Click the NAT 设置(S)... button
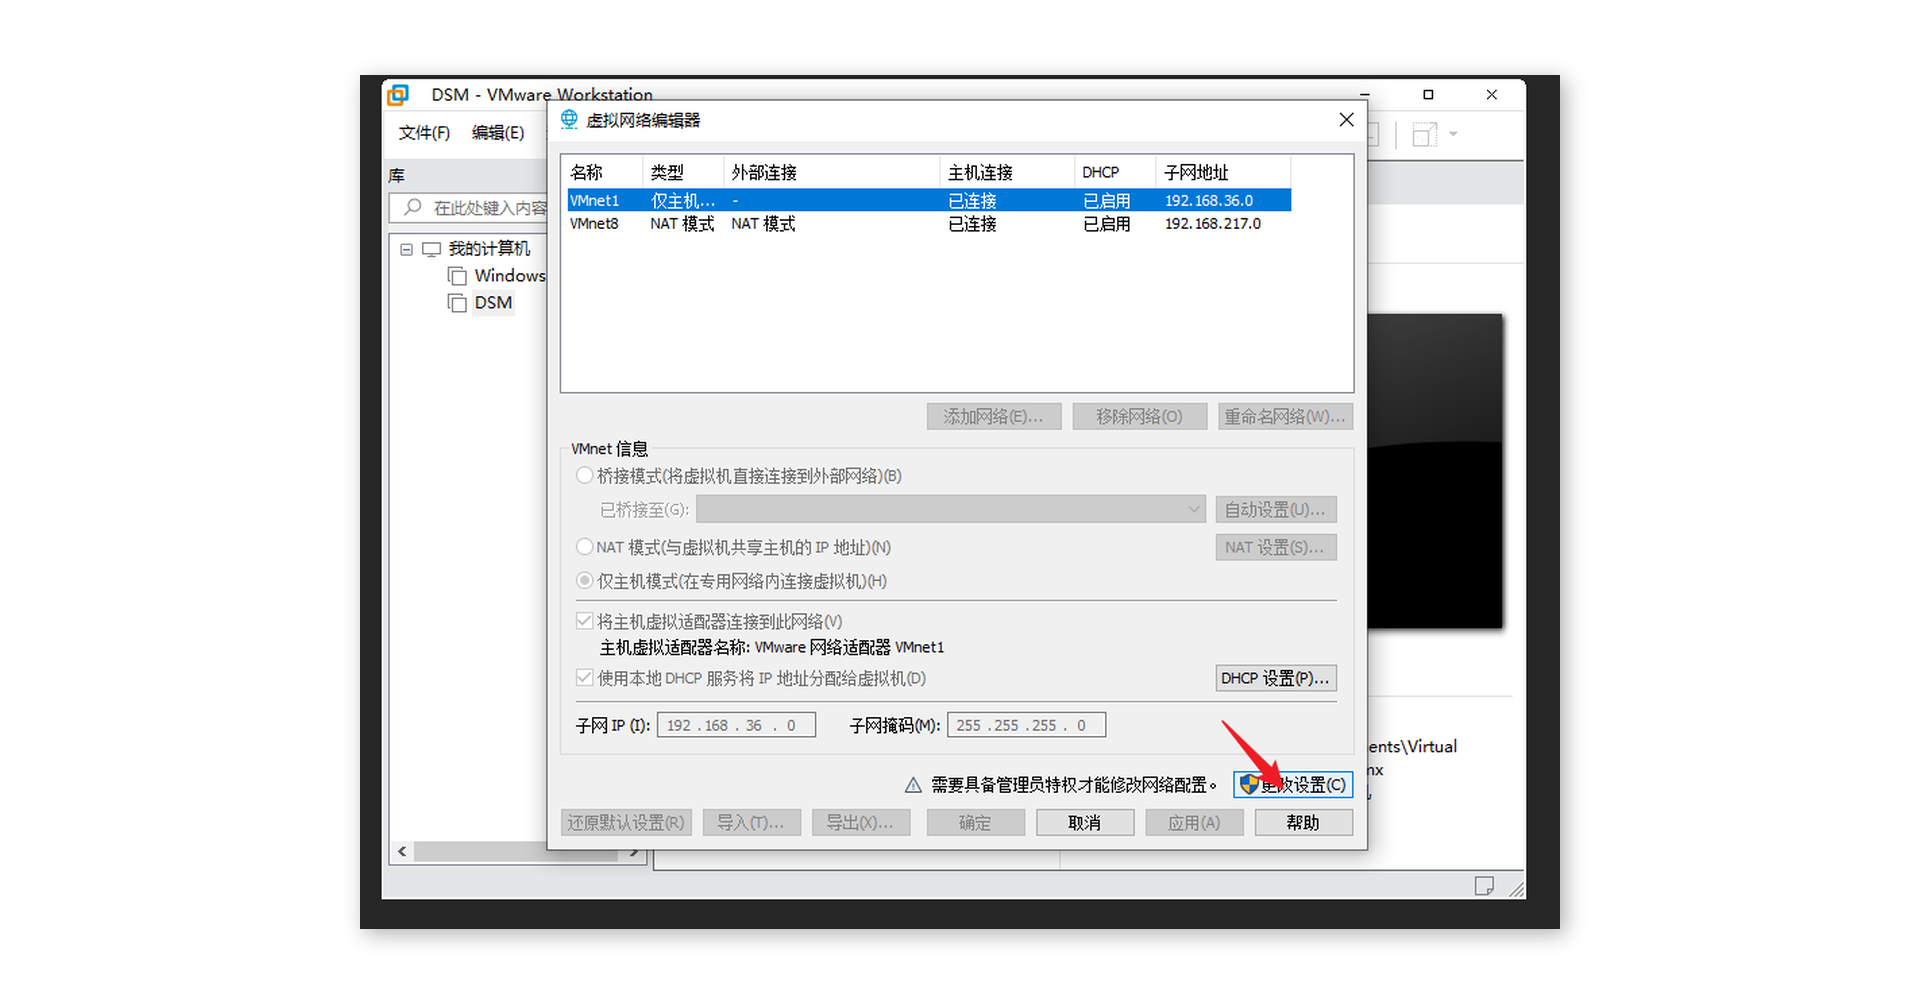 (1276, 548)
